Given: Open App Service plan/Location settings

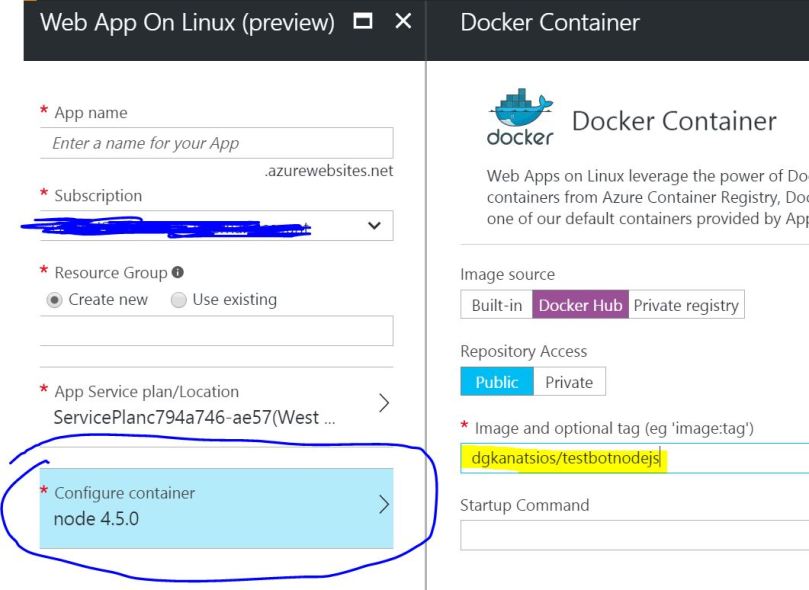Looking at the screenshot, I should [x=200, y=404].
